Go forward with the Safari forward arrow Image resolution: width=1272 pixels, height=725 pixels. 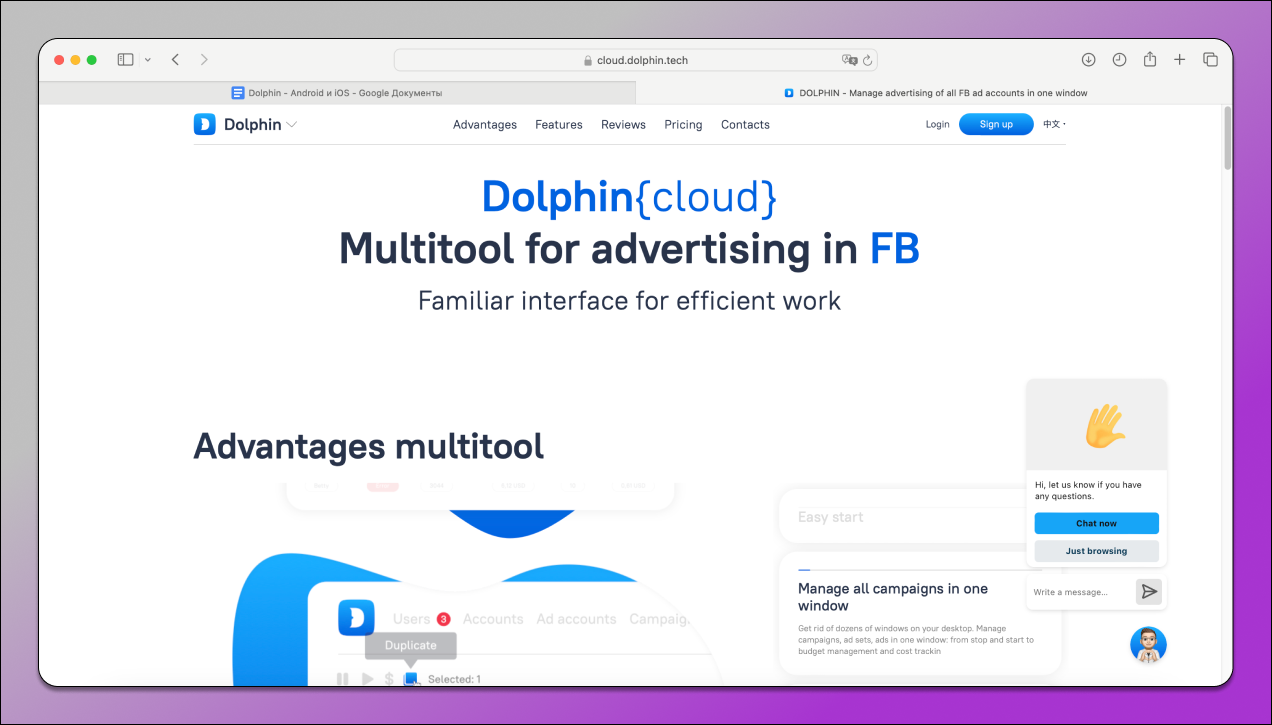tap(204, 60)
